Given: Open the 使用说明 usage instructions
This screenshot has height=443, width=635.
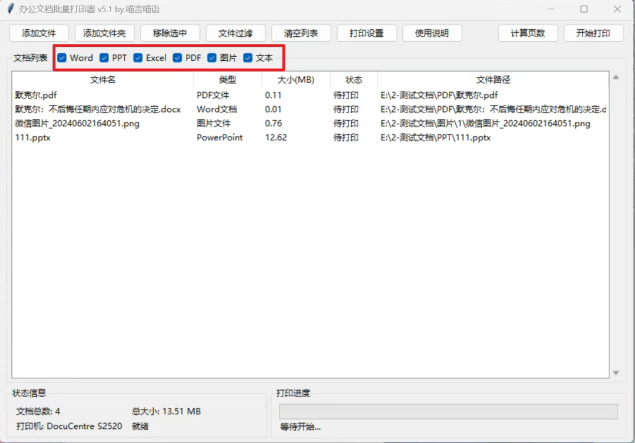Looking at the screenshot, I should tap(432, 33).
